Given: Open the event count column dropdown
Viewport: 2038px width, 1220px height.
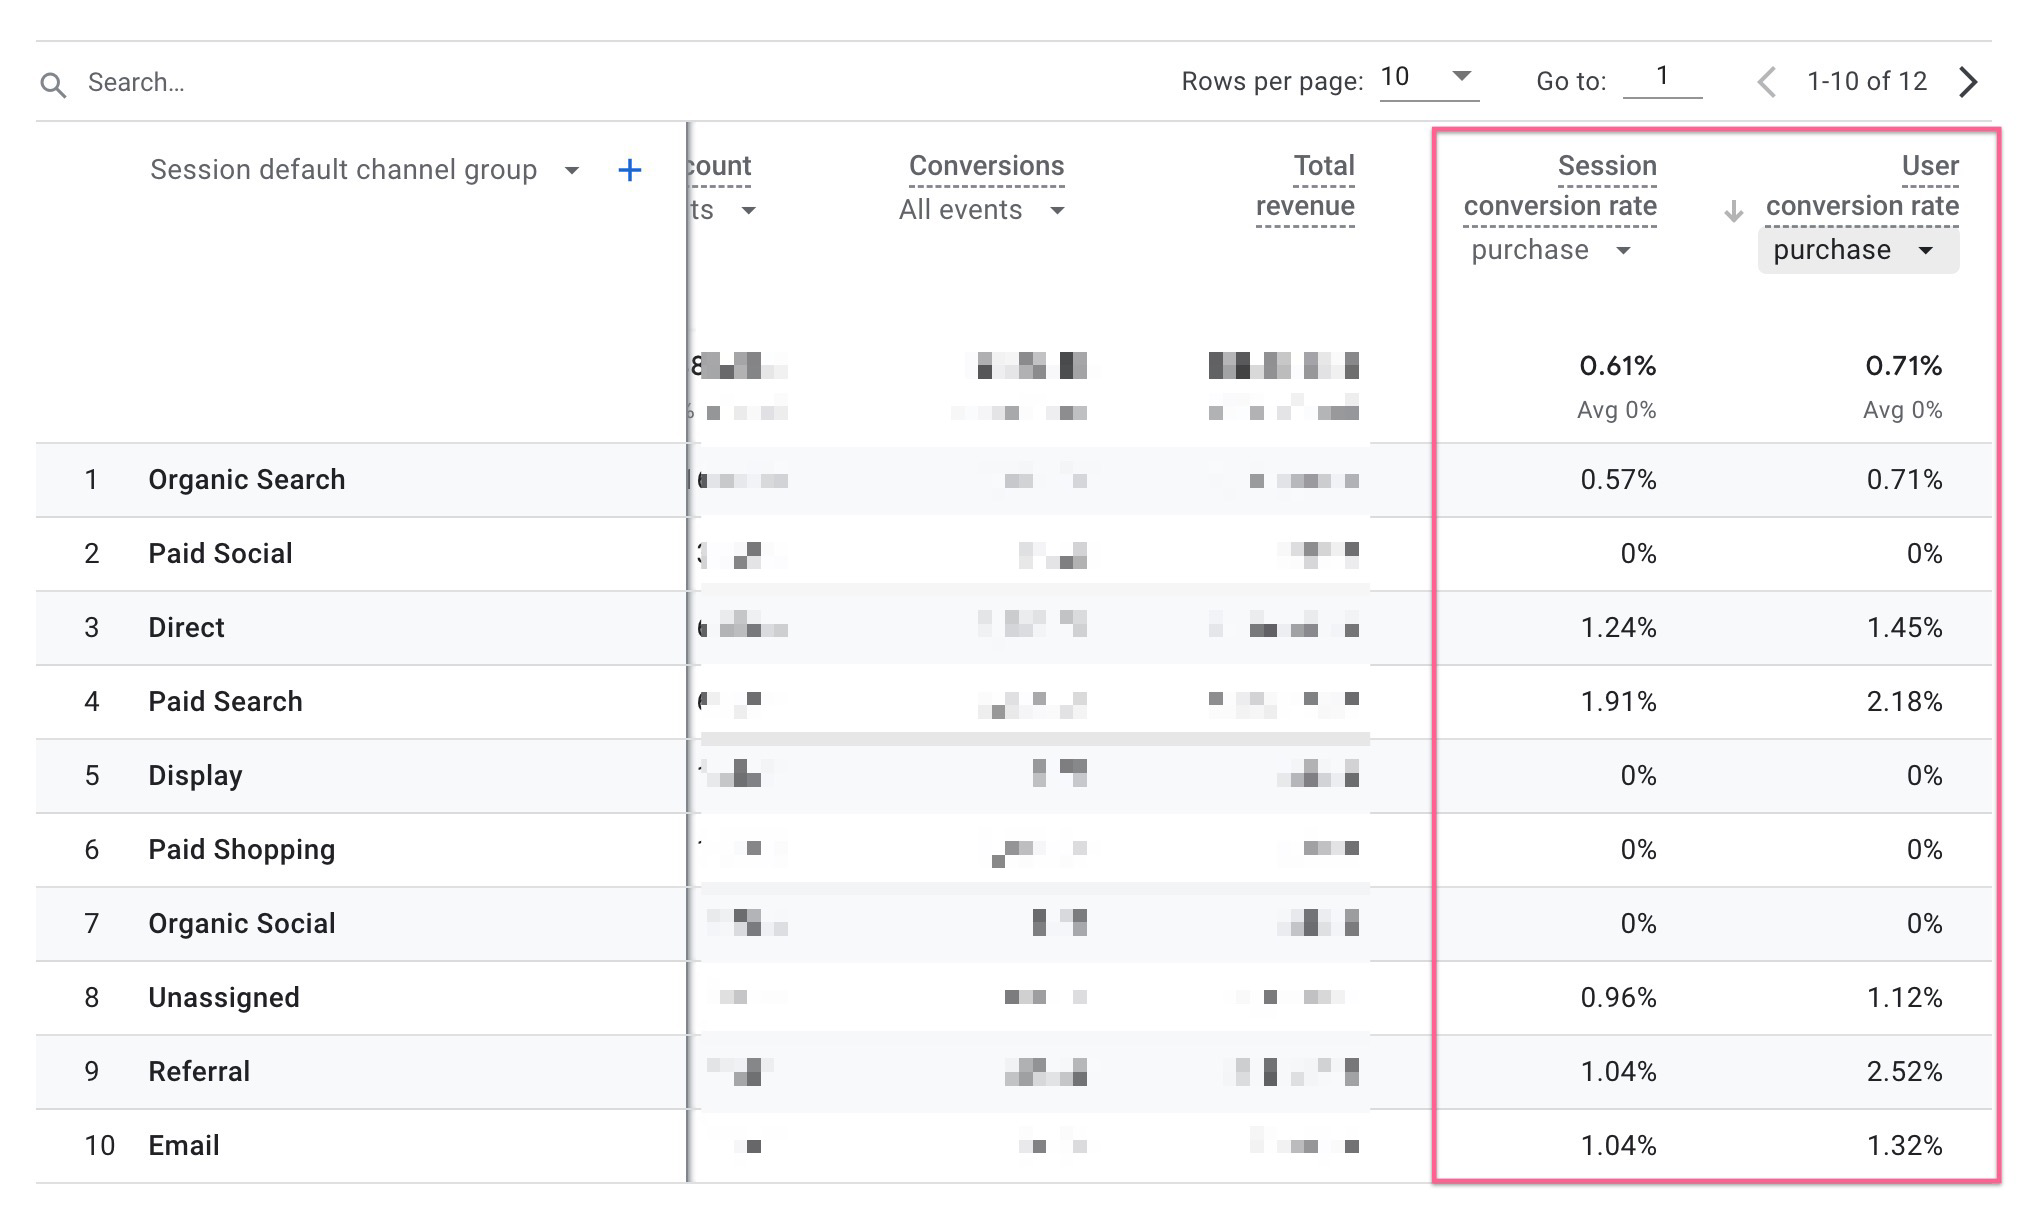Looking at the screenshot, I should pos(748,210).
